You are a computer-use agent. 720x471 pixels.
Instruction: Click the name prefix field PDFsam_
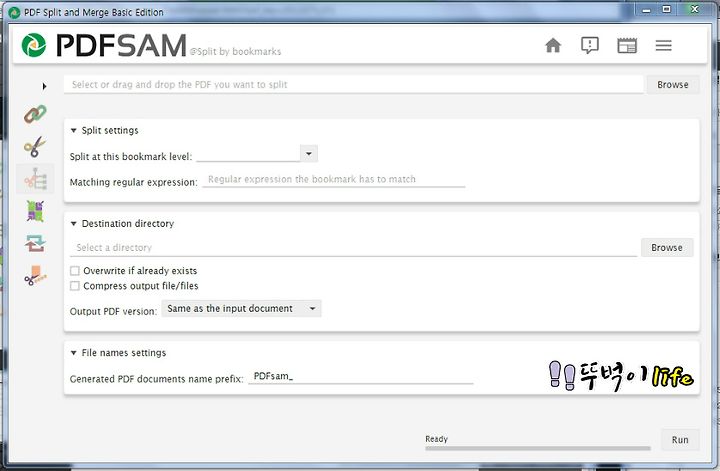(360, 376)
